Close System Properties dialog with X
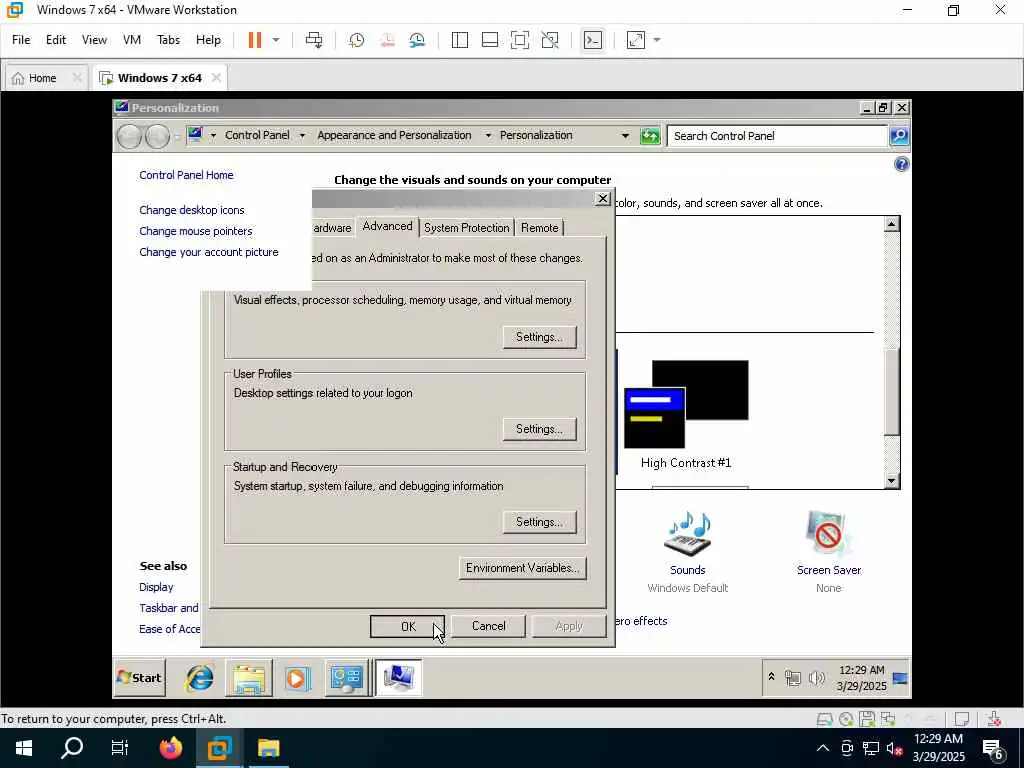Viewport: 1024px width, 768px height. [603, 199]
